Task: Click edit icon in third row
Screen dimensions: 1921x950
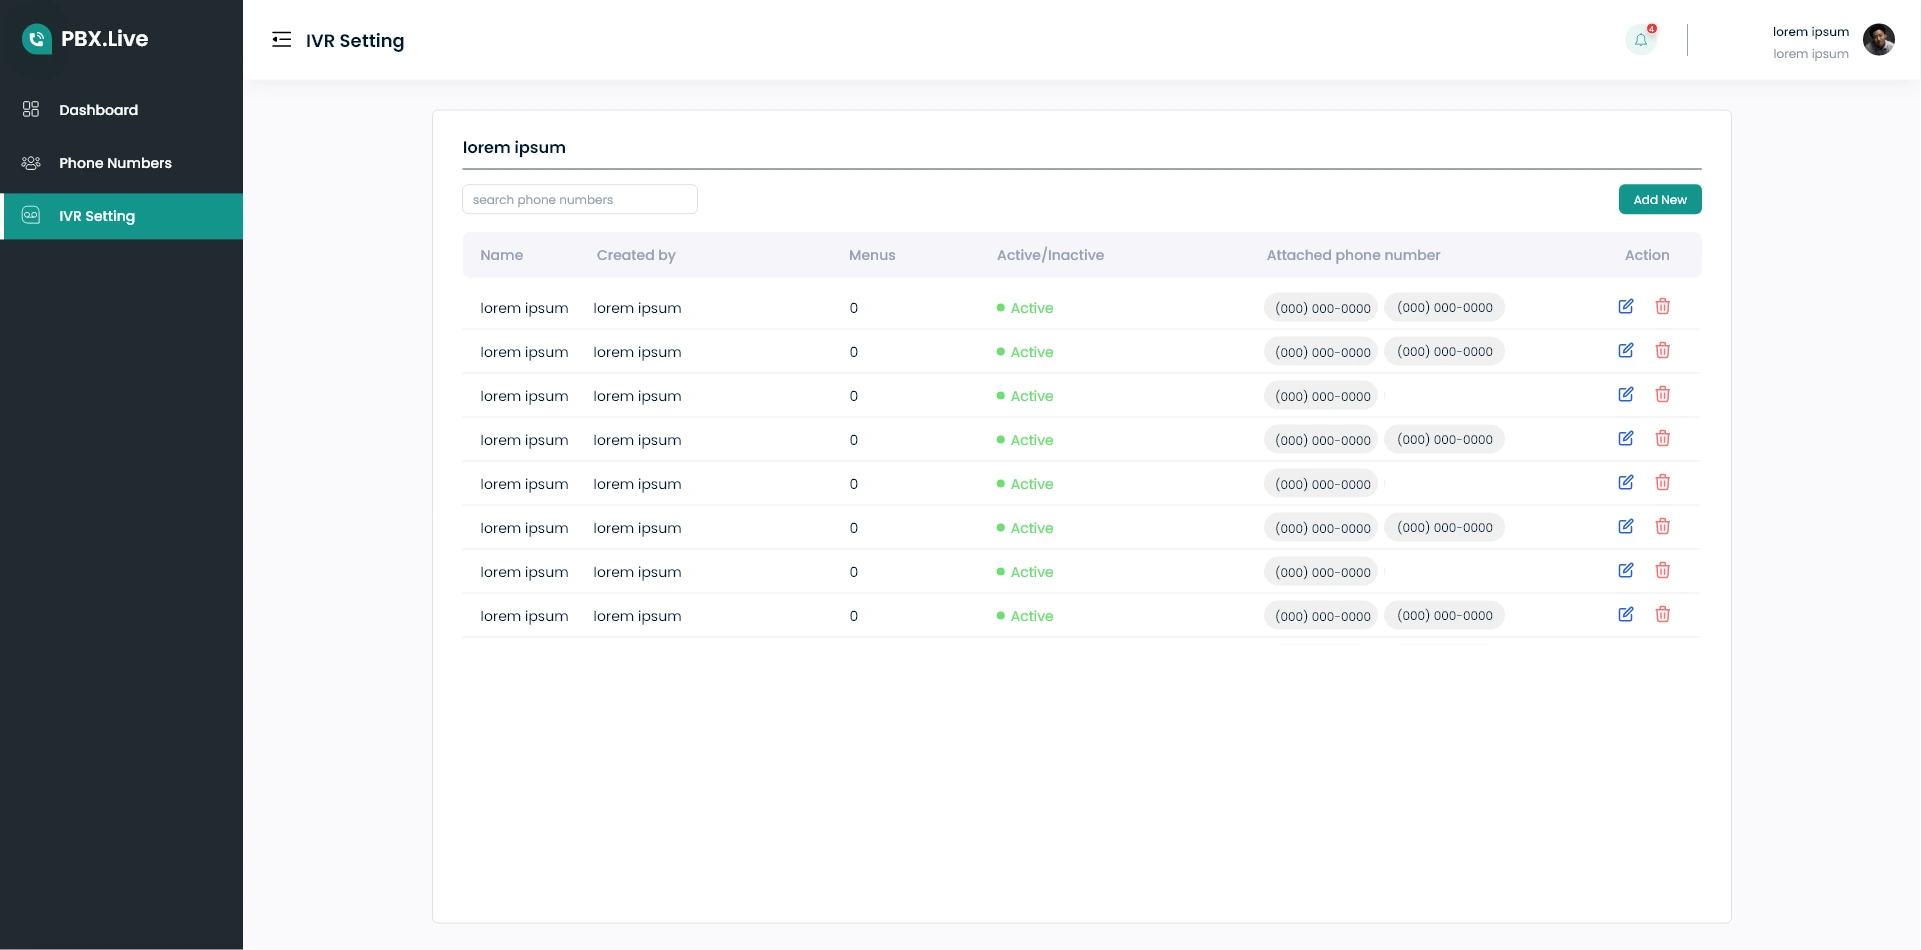Action: [1626, 395]
